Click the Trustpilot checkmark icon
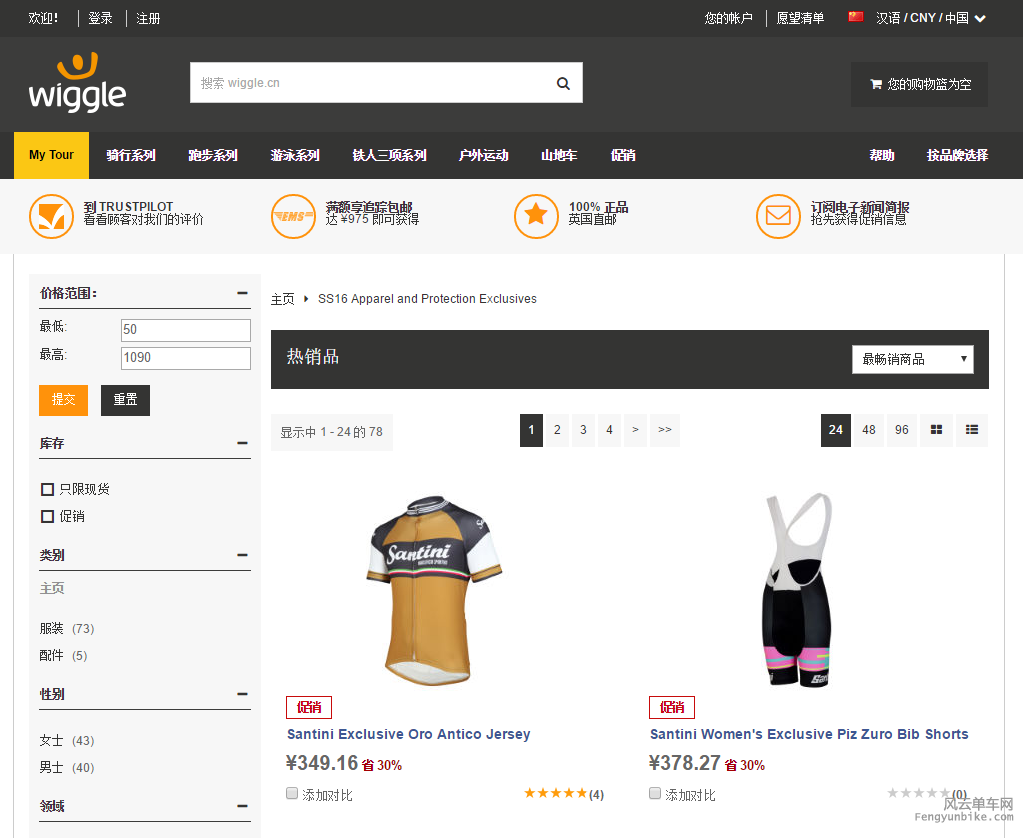This screenshot has width=1023, height=838. pyautogui.click(x=51, y=216)
